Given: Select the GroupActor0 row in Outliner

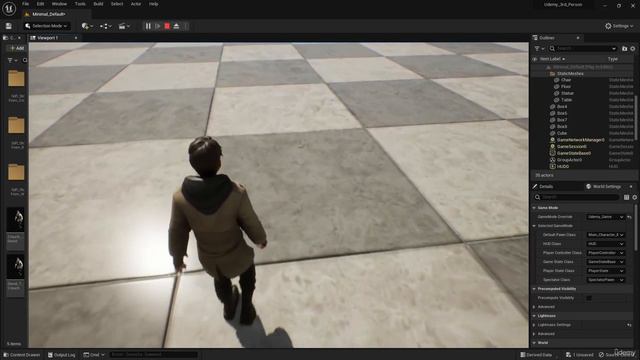Looking at the screenshot, I should pyautogui.click(x=569, y=160).
